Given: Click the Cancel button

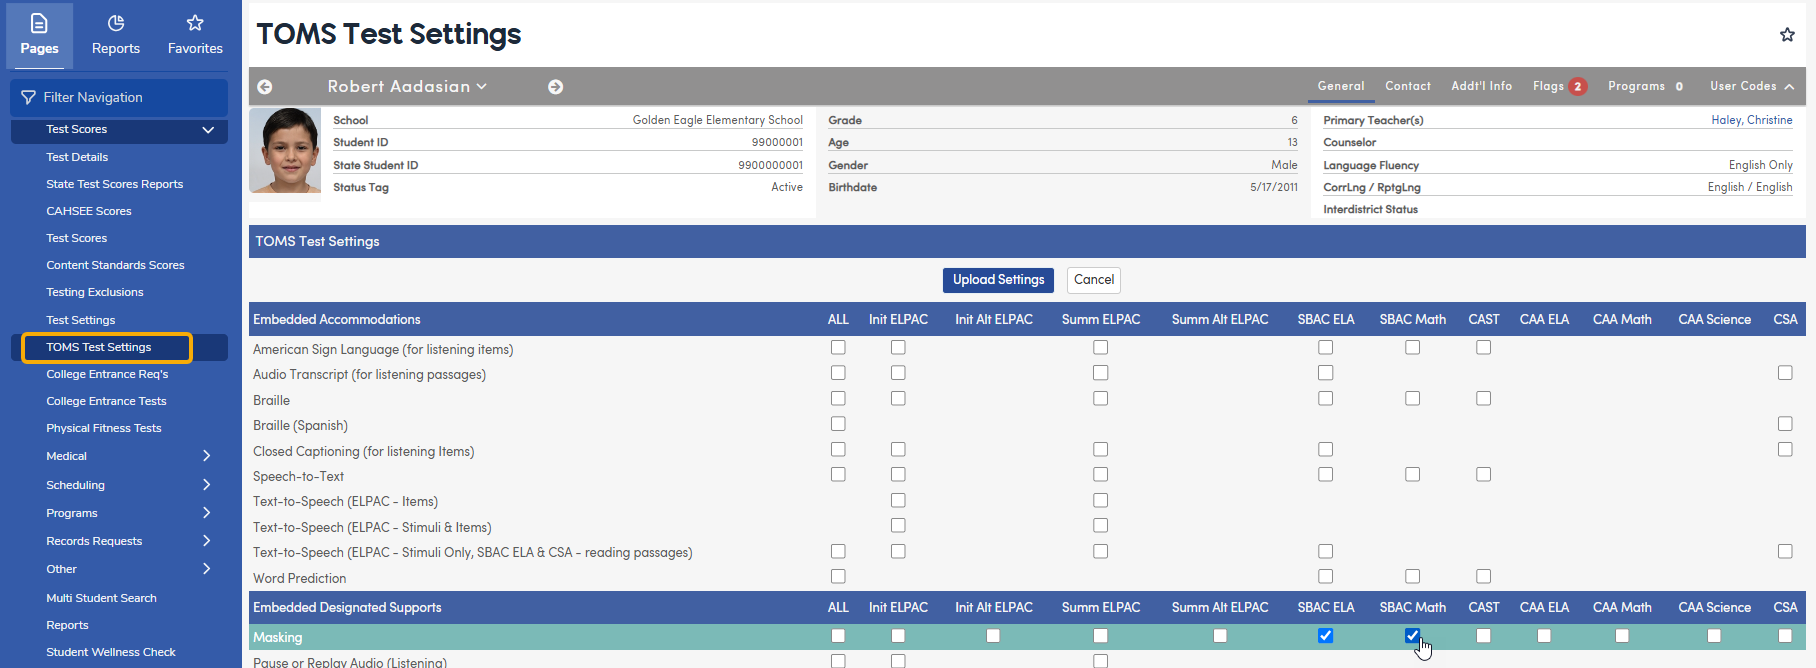Looking at the screenshot, I should [1094, 280].
